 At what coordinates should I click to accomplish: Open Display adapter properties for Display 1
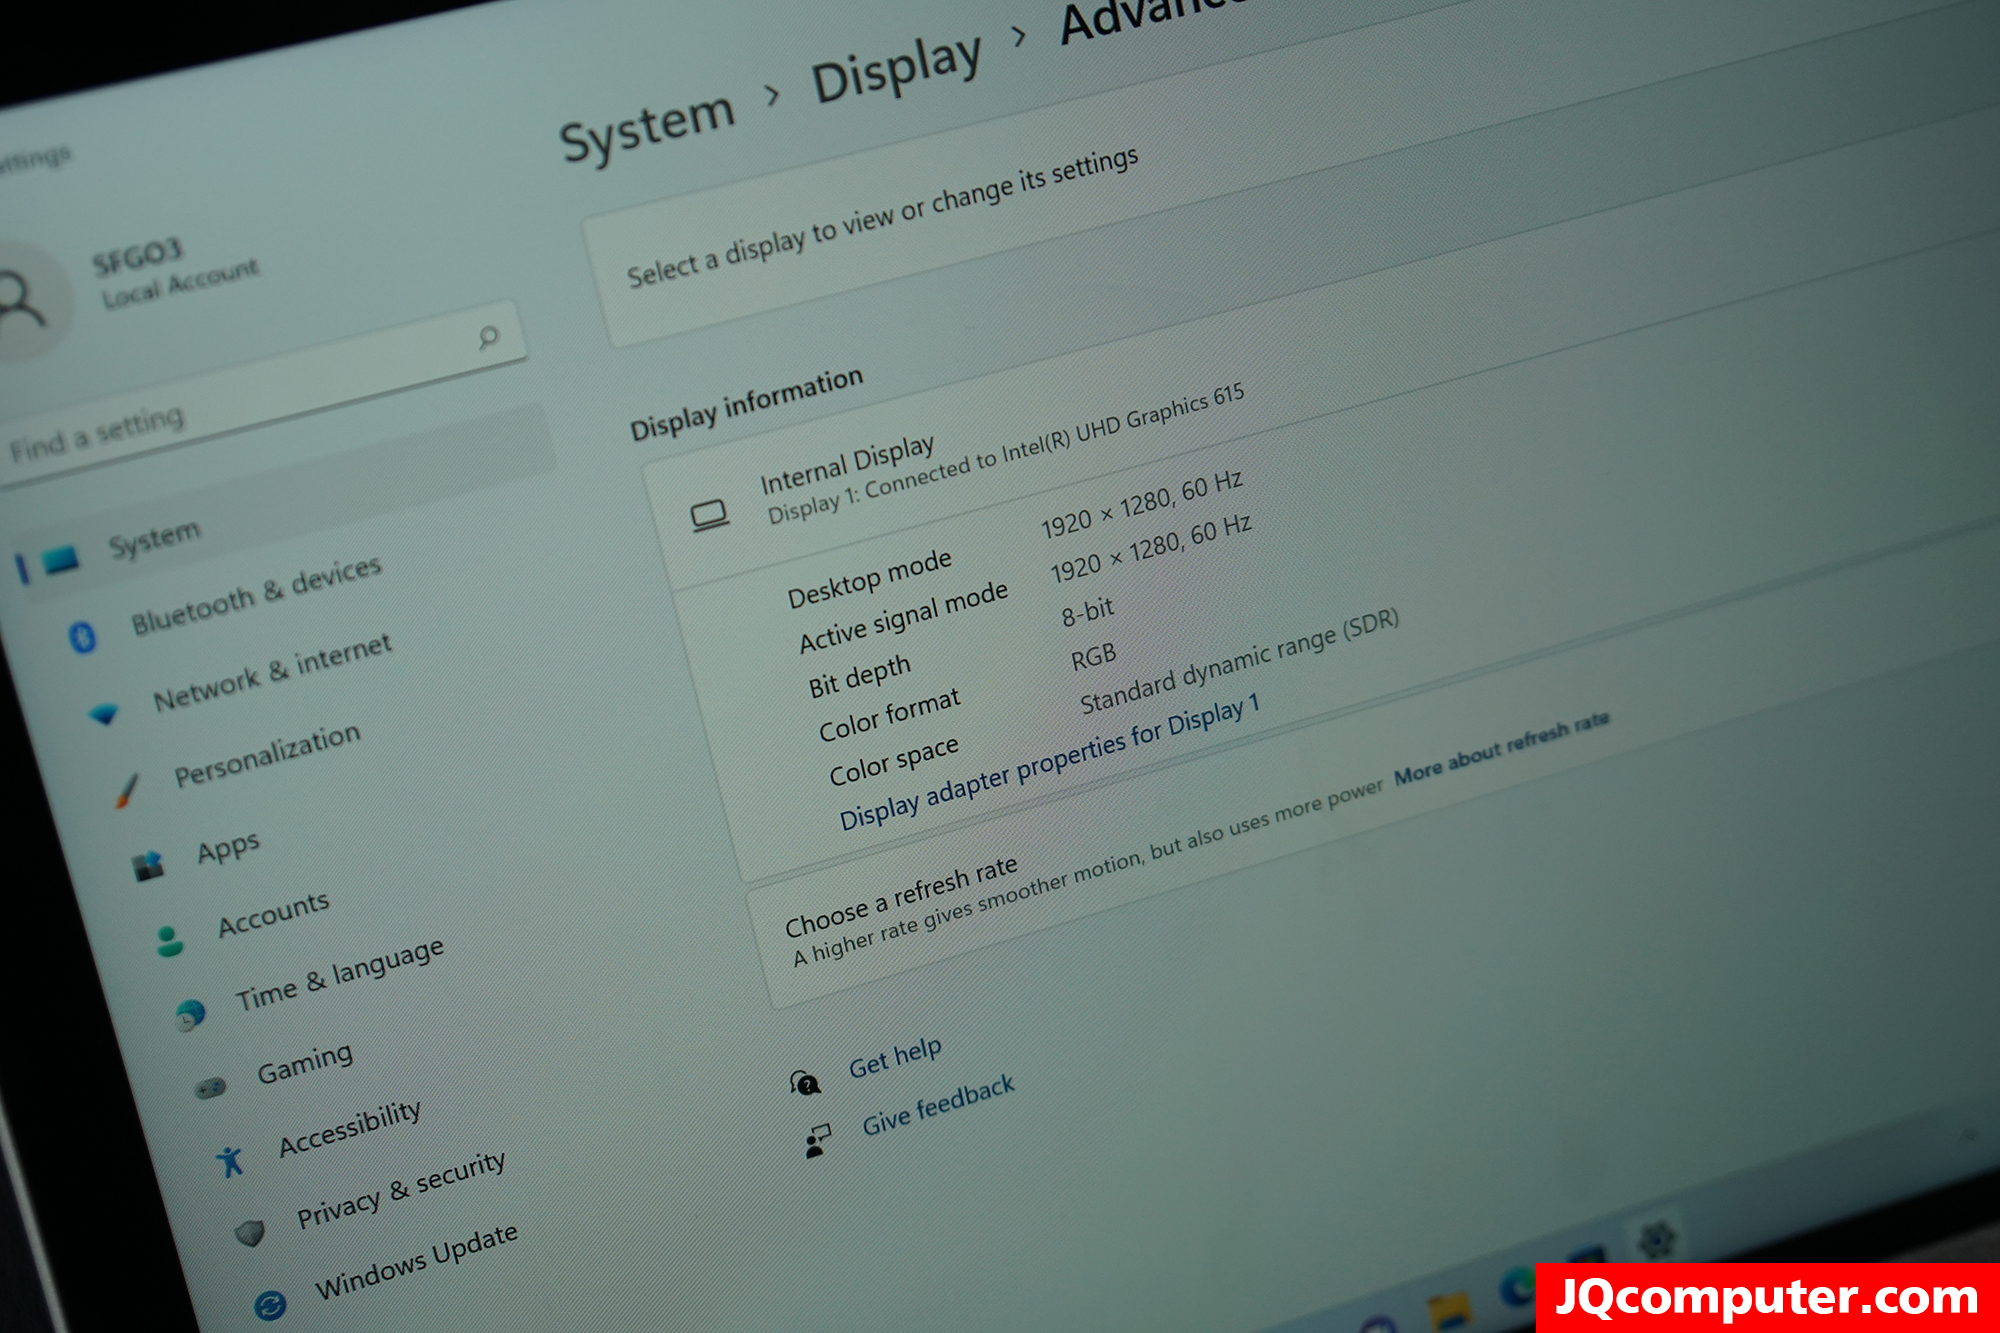tap(1049, 761)
